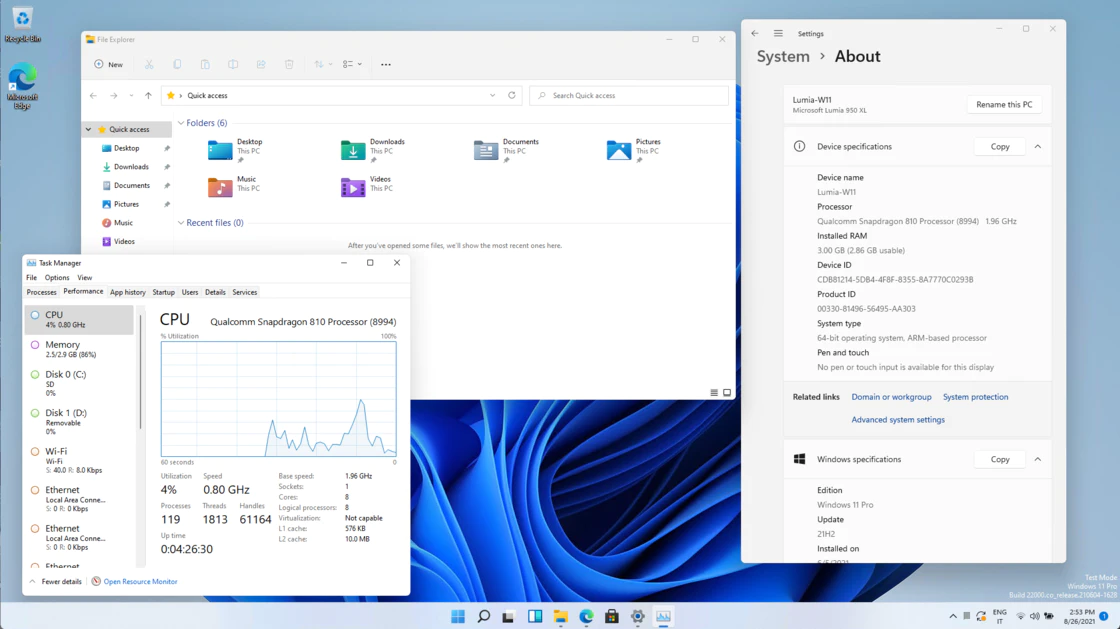Image resolution: width=1120 pixels, height=629 pixels.
Task: Click the Cut scissors icon in File Explorer
Action: point(149,64)
